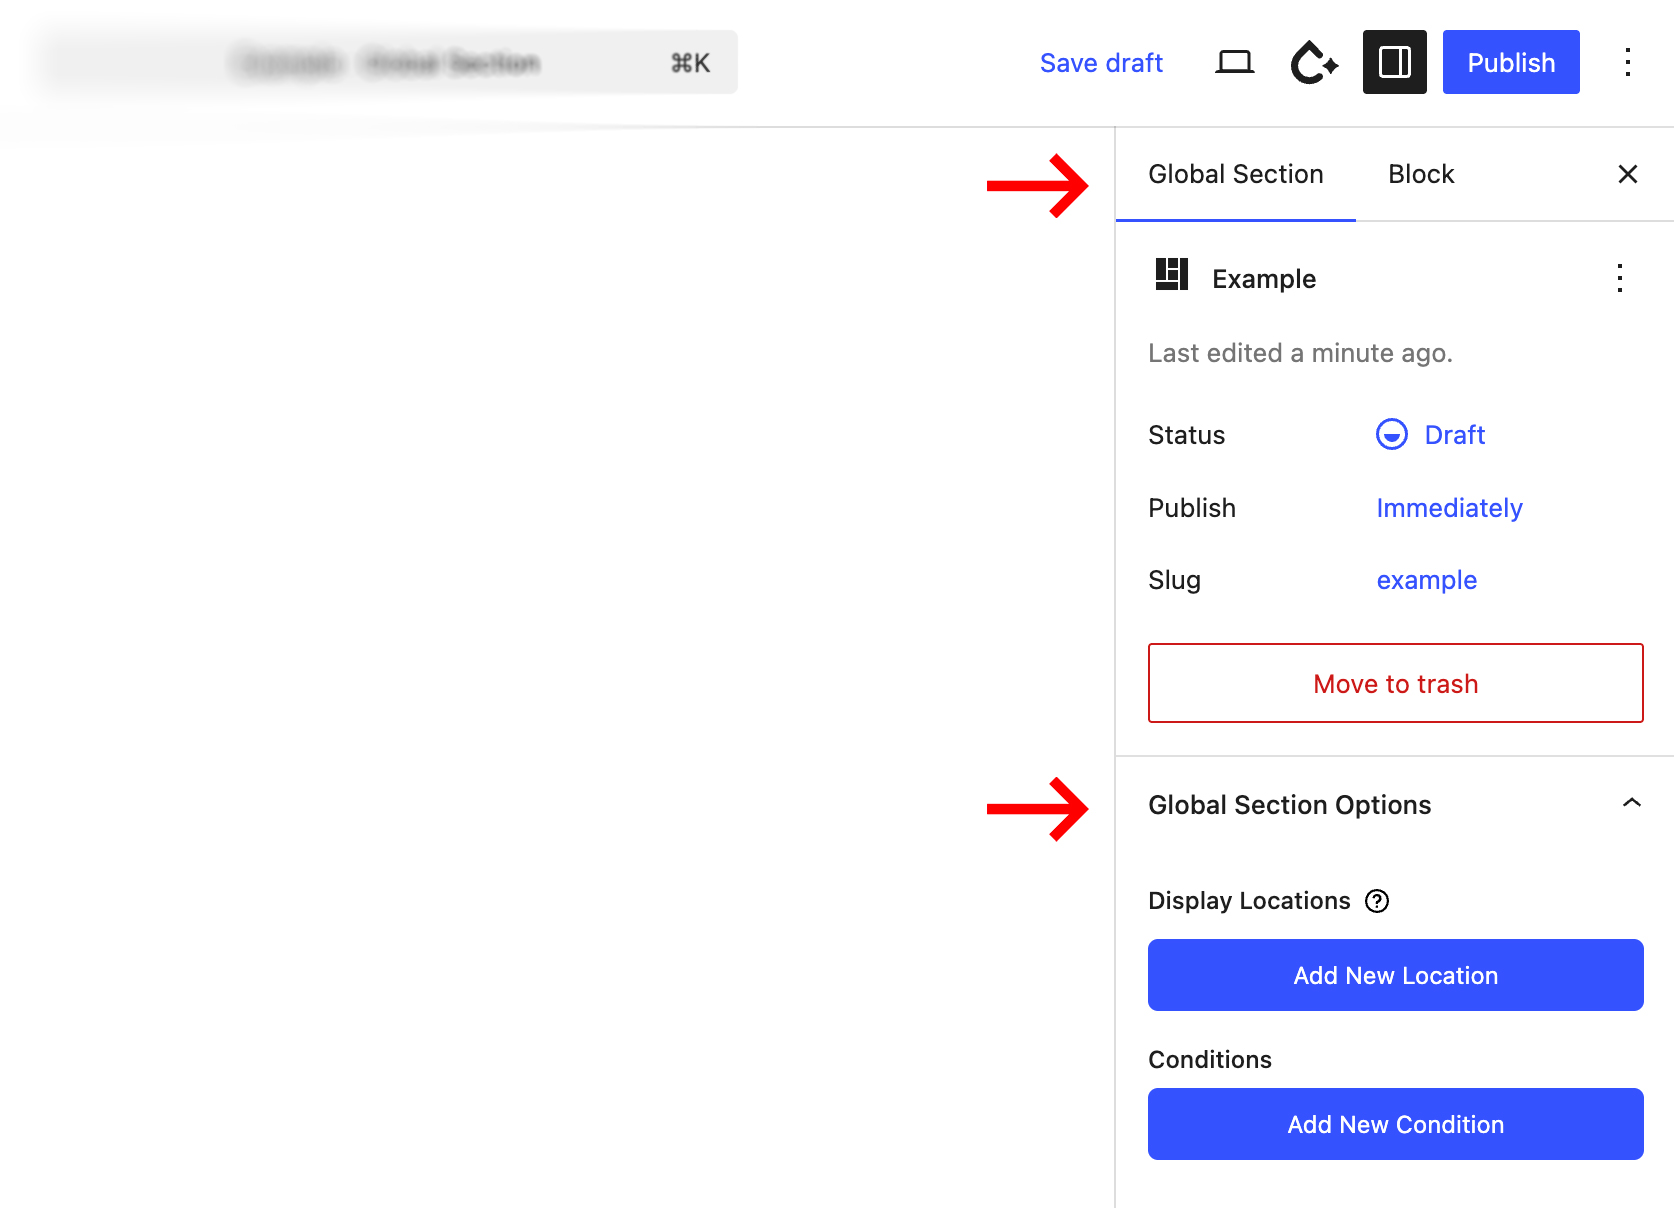Open the Draft status dropdown

tap(1454, 435)
